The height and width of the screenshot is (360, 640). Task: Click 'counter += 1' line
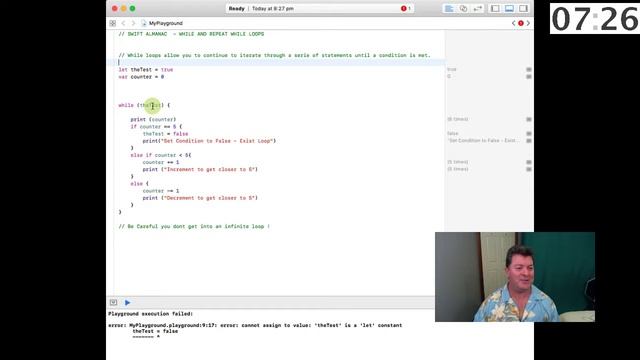(161, 162)
